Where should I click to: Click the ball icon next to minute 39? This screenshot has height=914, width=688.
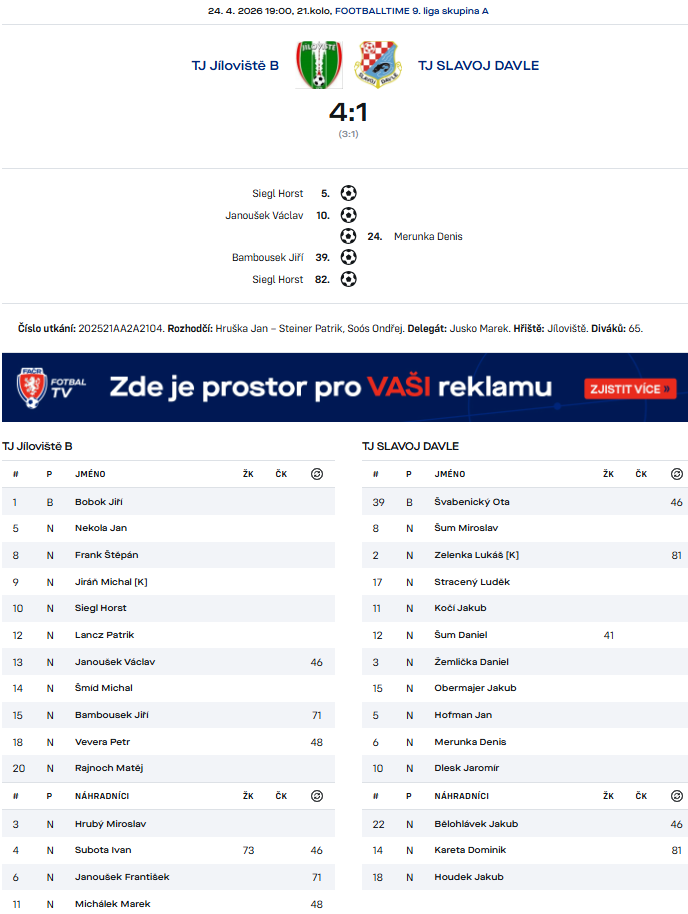[348, 257]
